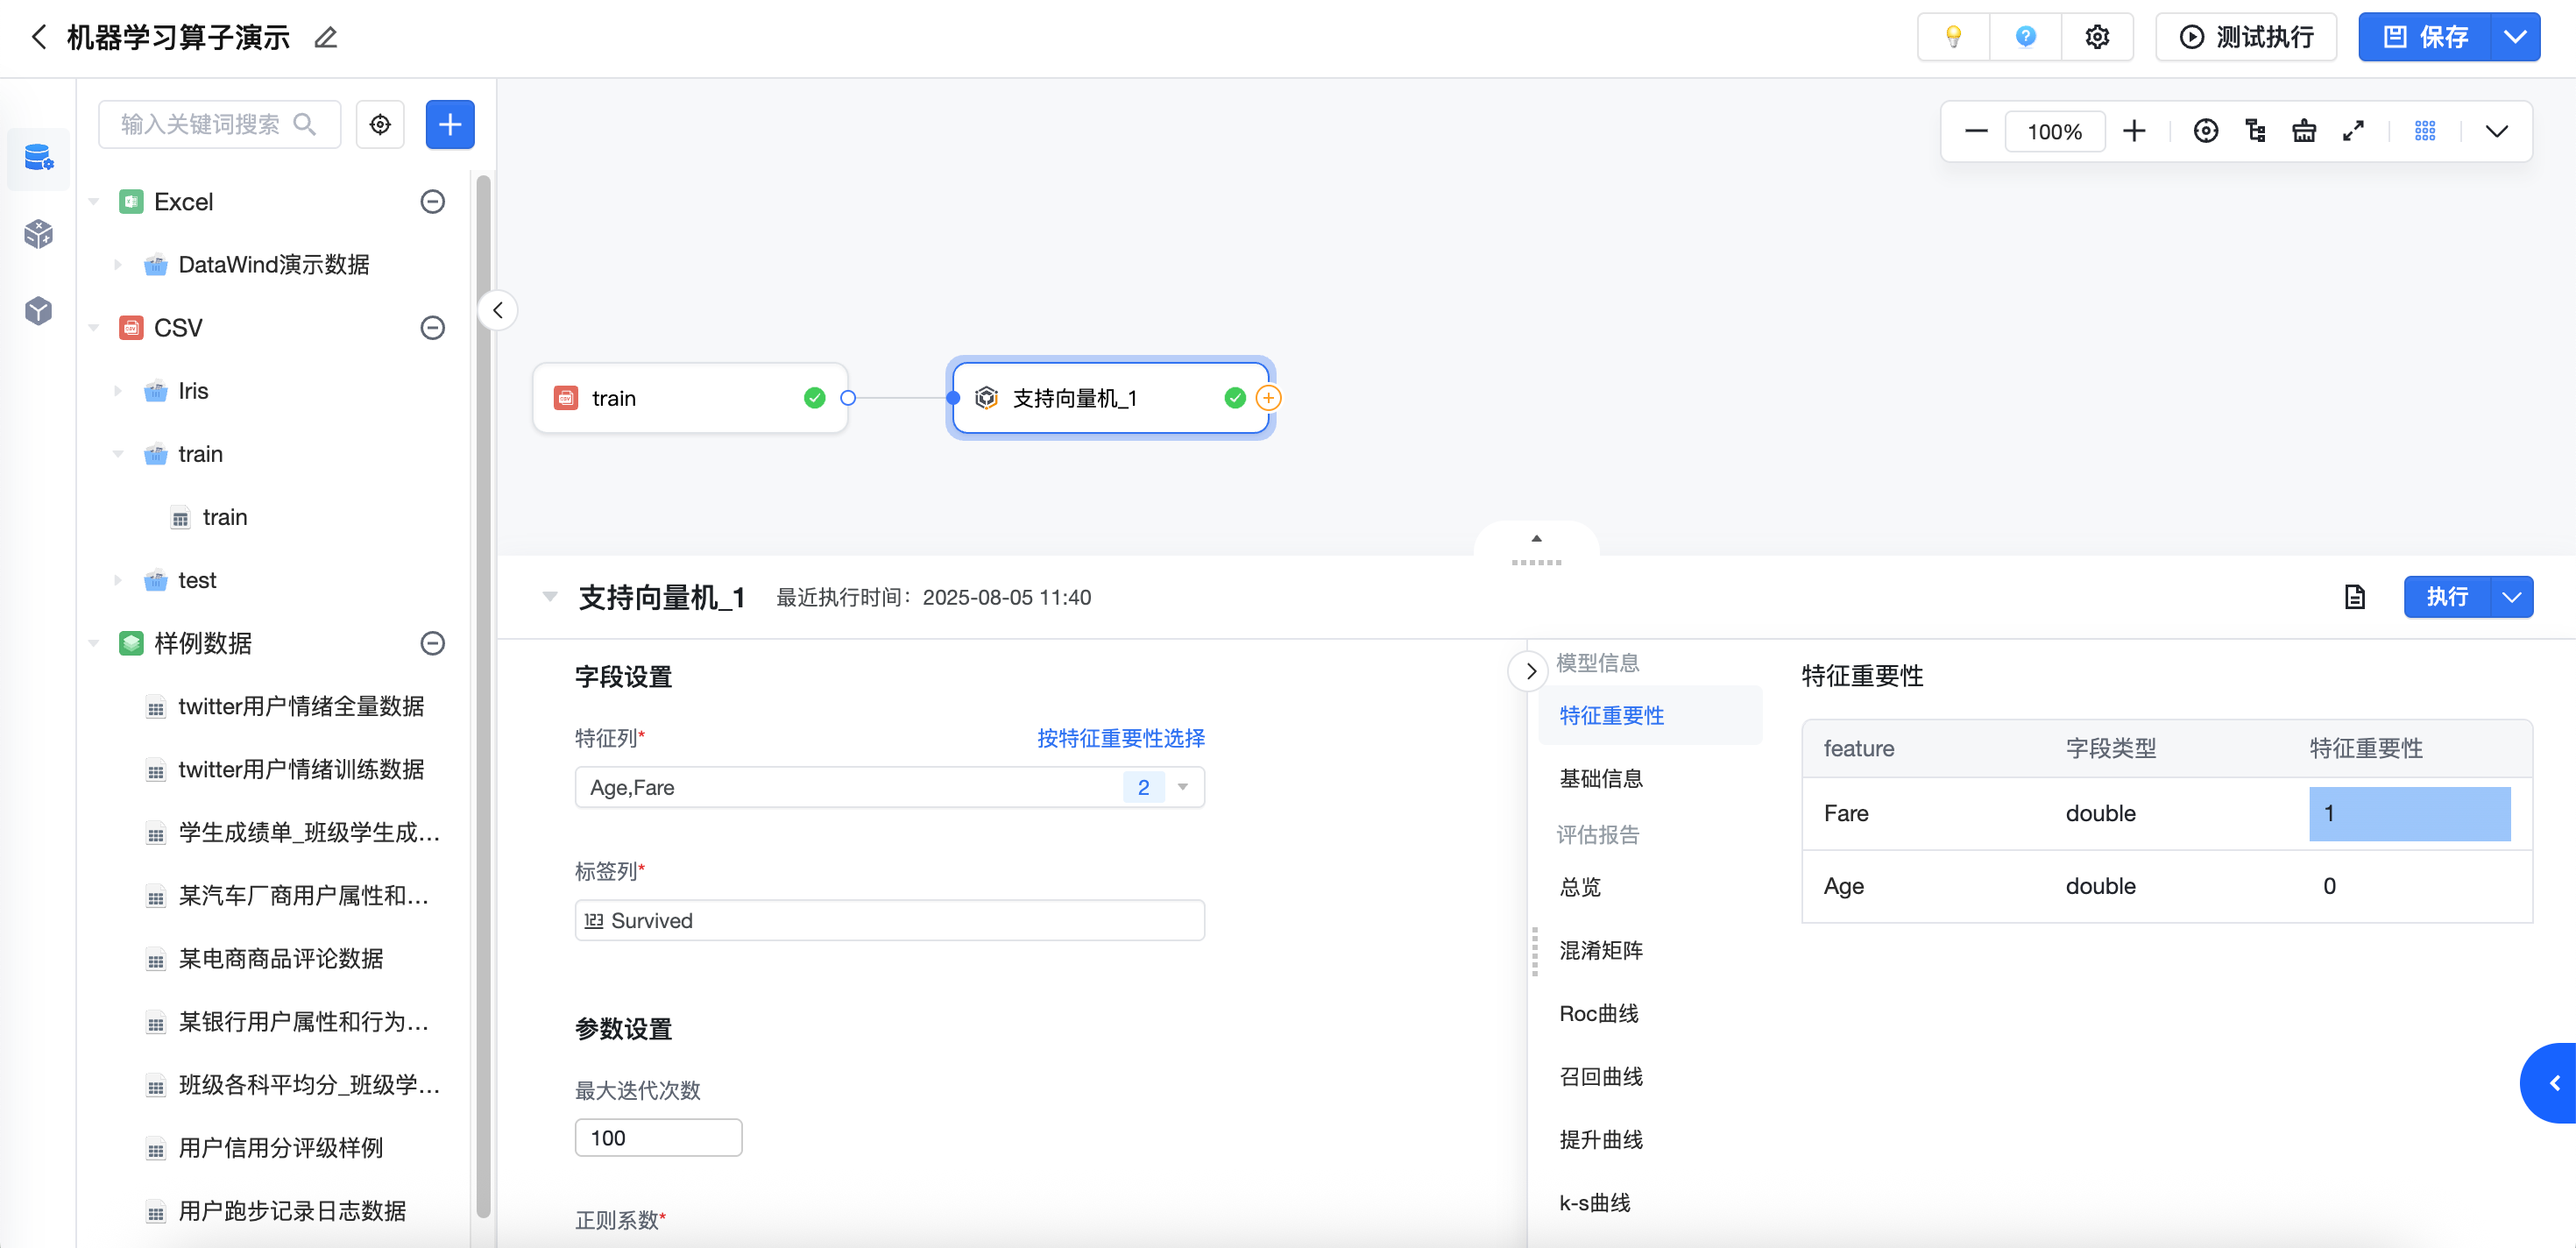Clear the canvas with the broom icon
This screenshot has width=2576, height=1248.
[2304, 131]
